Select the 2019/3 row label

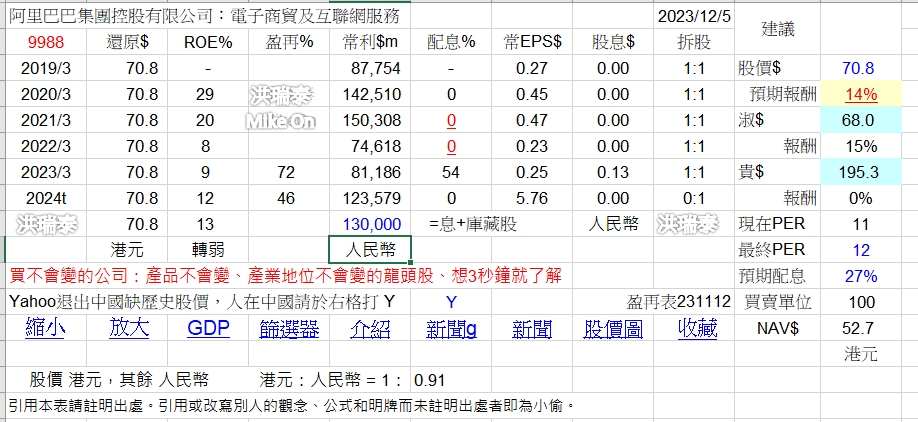pos(46,68)
